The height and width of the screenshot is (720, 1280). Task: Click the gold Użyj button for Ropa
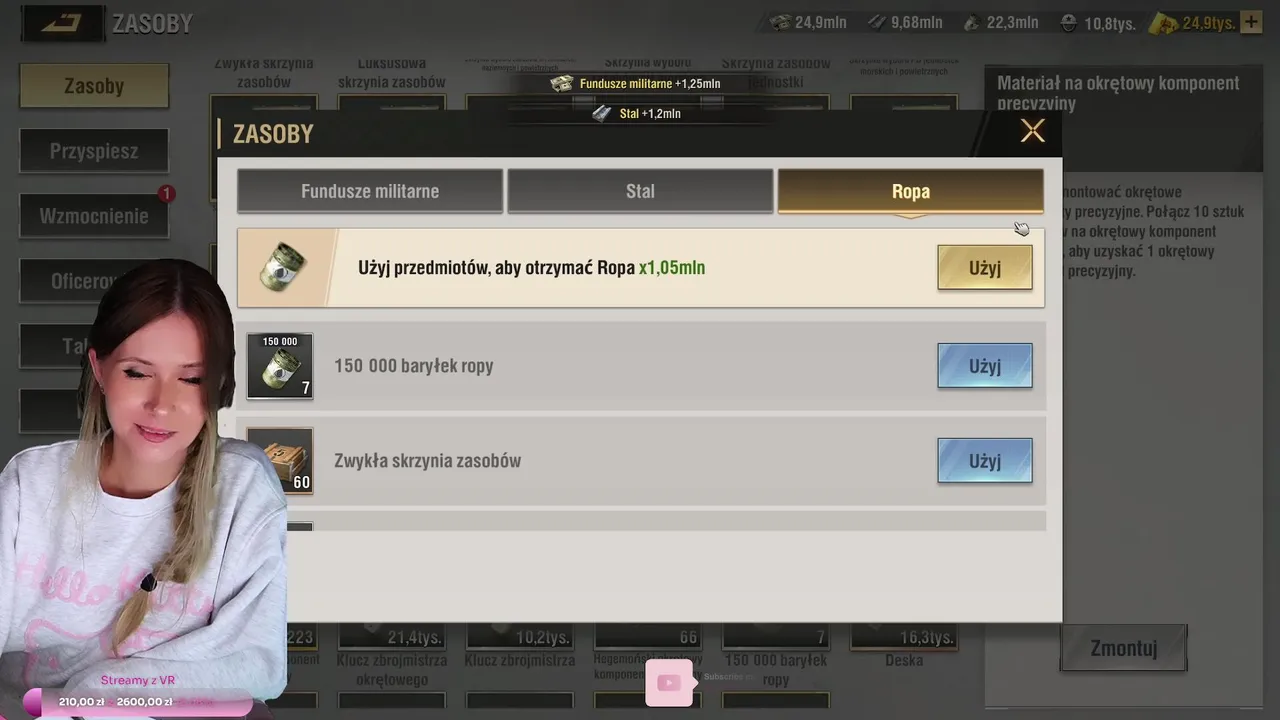pos(985,268)
